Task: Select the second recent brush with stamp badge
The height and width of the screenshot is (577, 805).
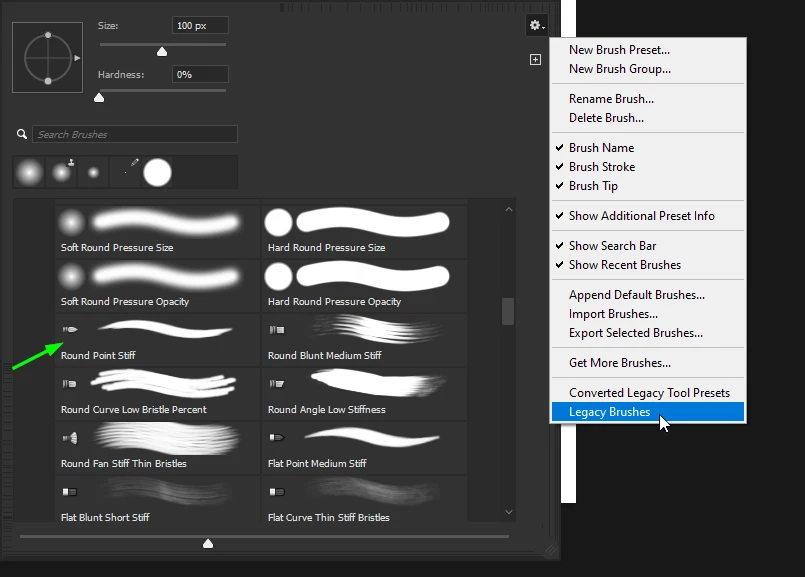Action: 62,172
